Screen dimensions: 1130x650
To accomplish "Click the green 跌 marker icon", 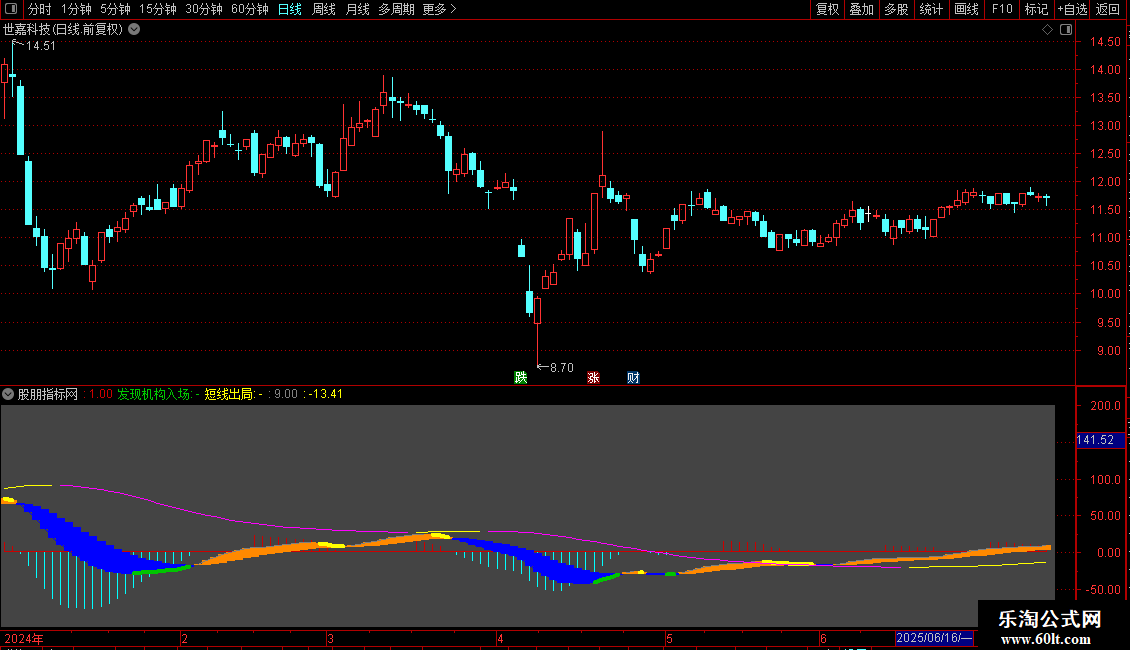I will (x=520, y=378).
